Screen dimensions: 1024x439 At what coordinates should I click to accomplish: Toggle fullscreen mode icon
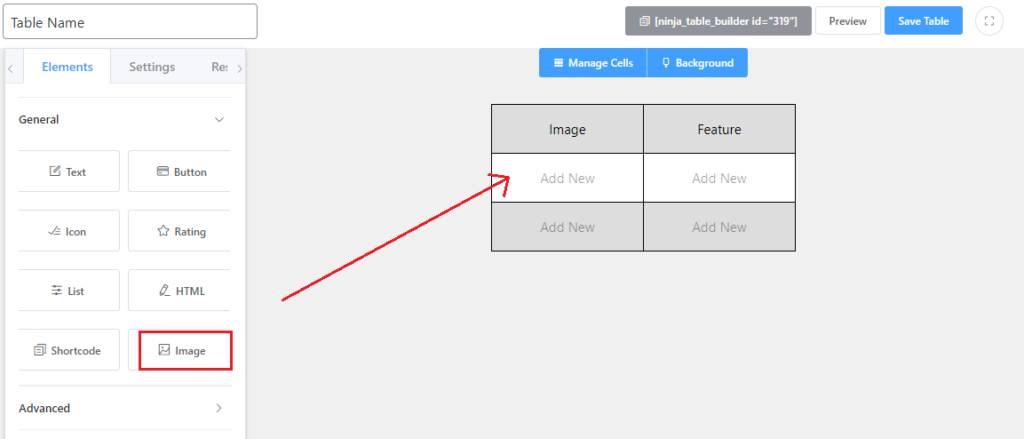coord(989,21)
